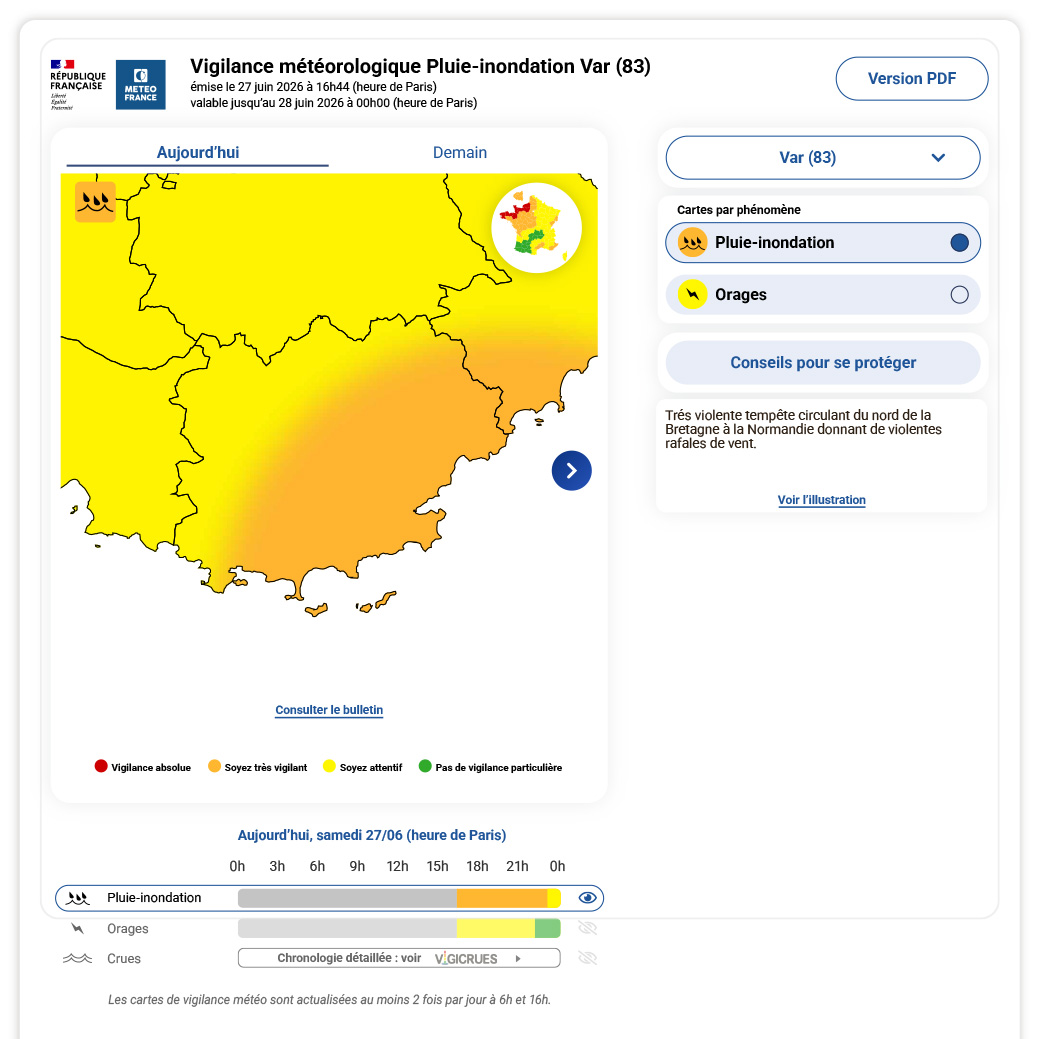
Task: Open the Var (83) department dropdown
Action: click(x=822, y=158)
